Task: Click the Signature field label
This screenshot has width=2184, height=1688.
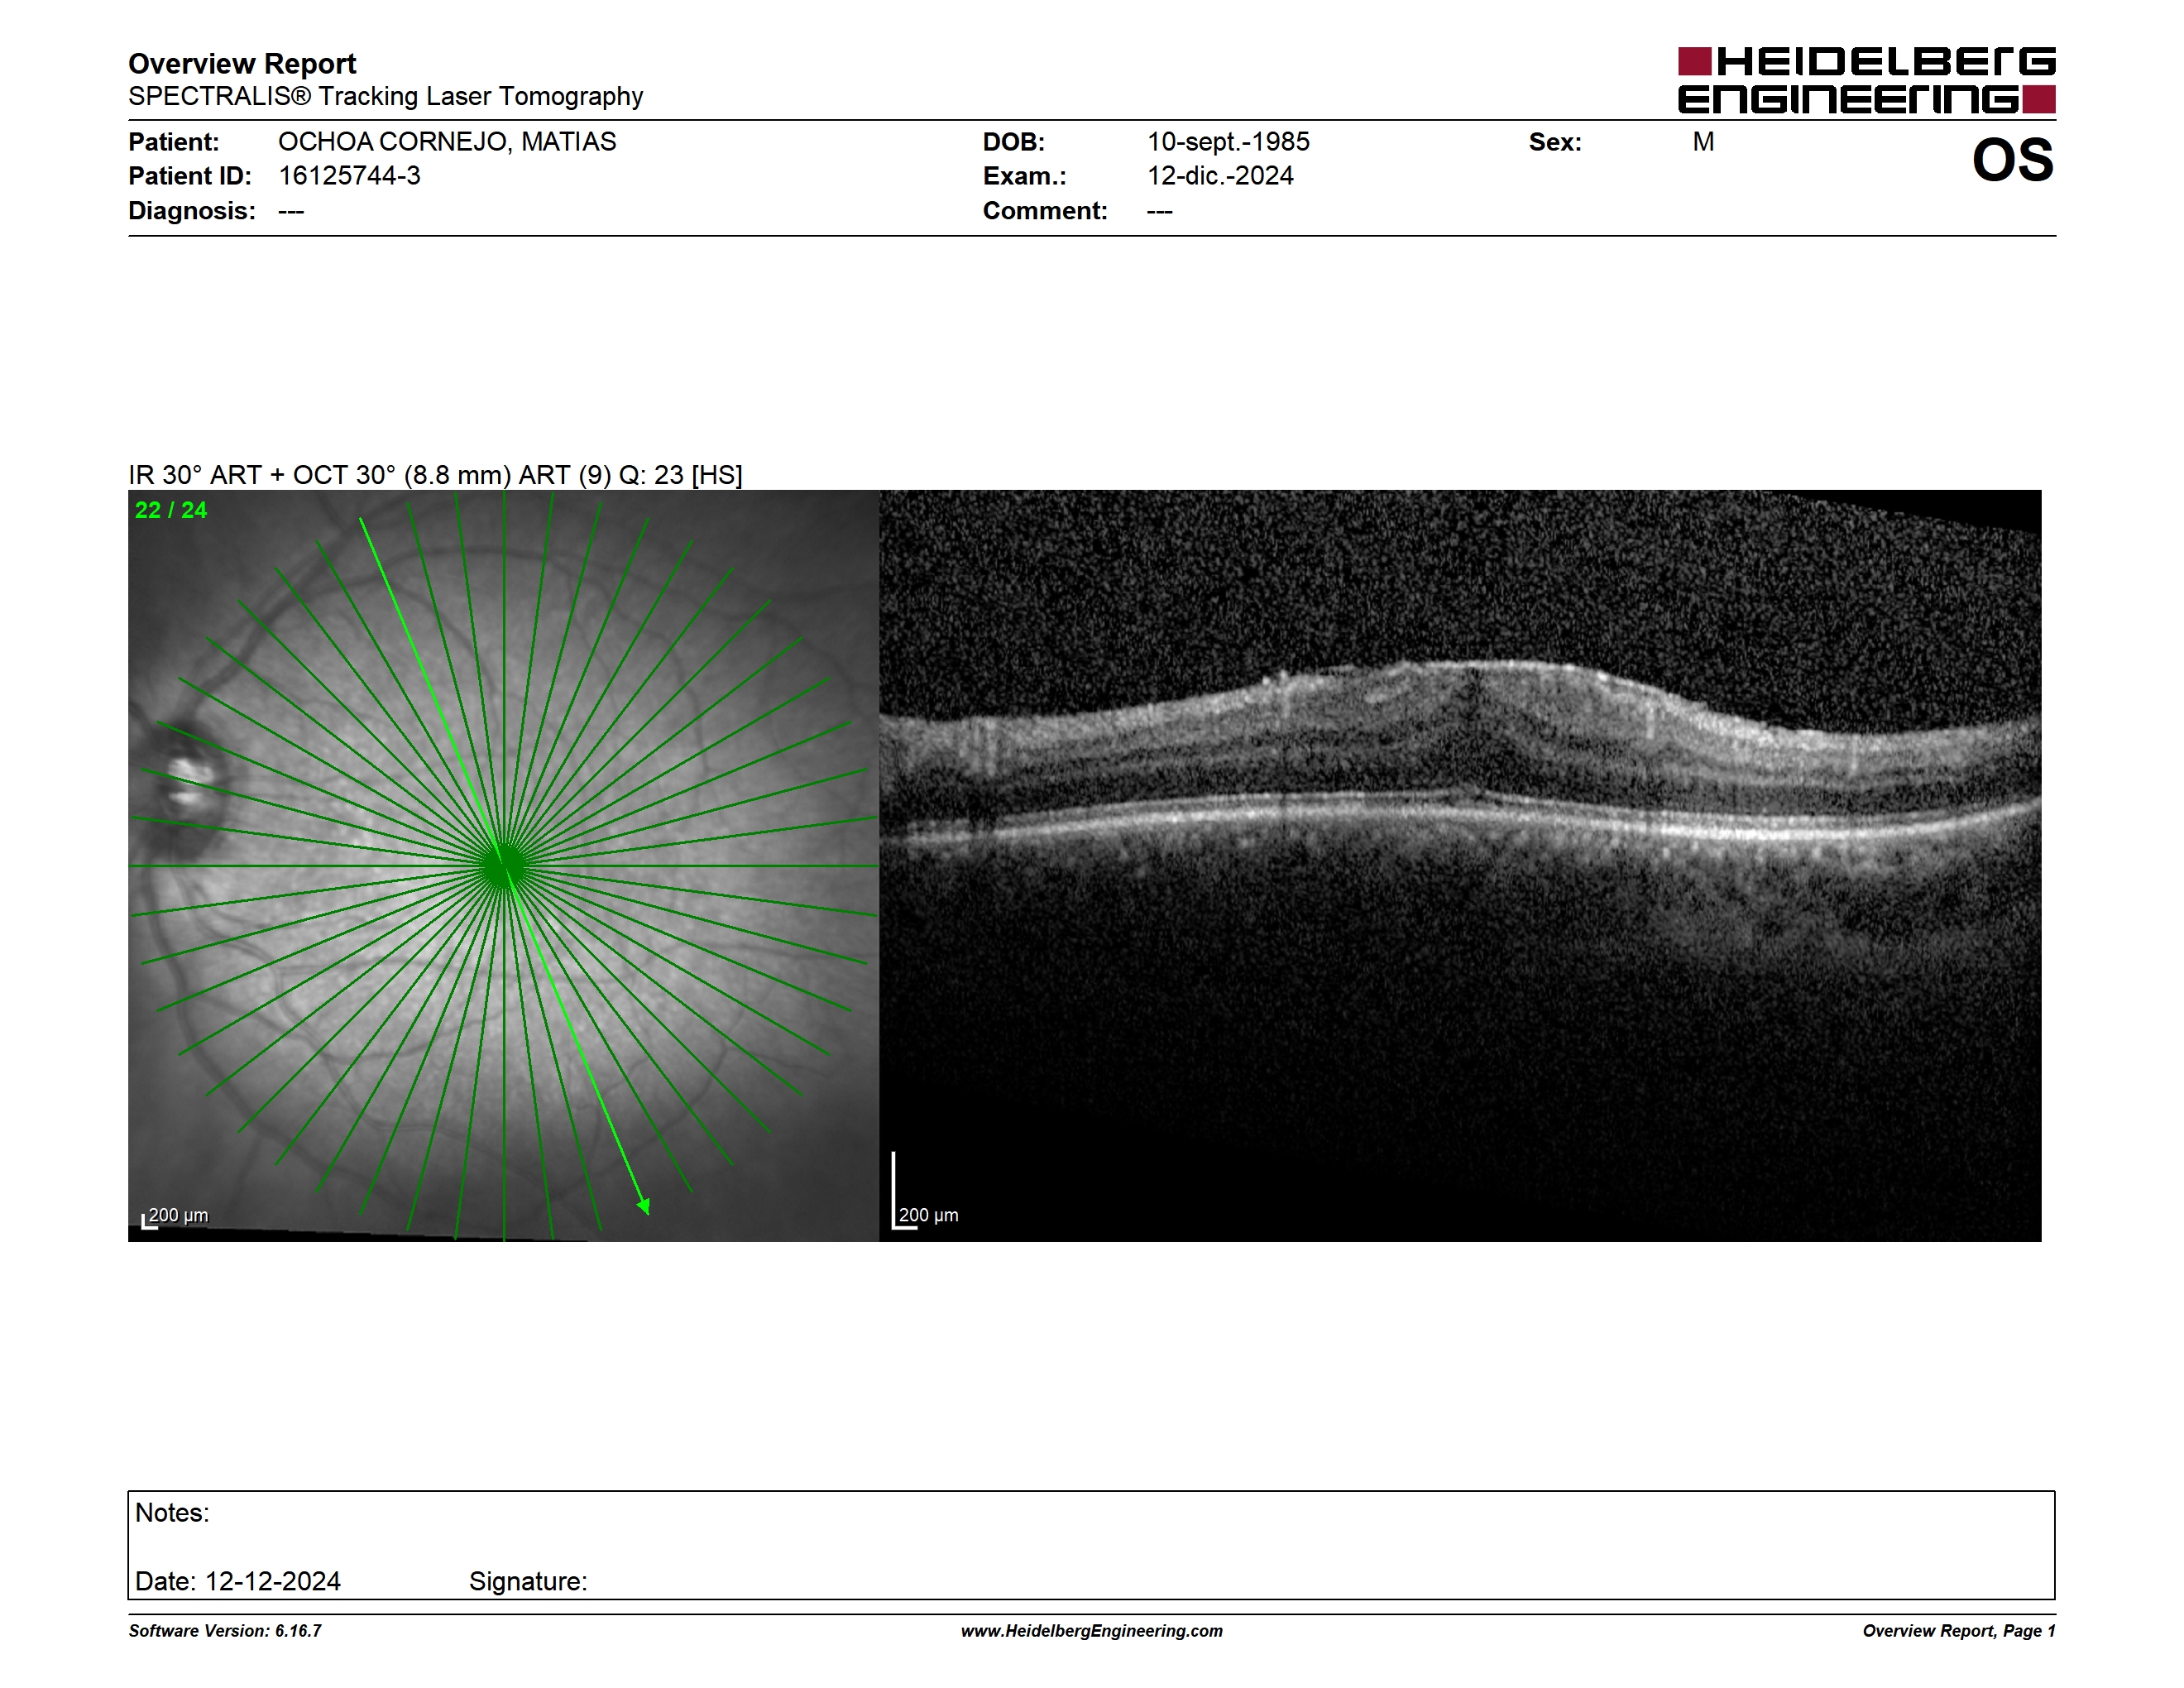Action: pos(528,1581)
